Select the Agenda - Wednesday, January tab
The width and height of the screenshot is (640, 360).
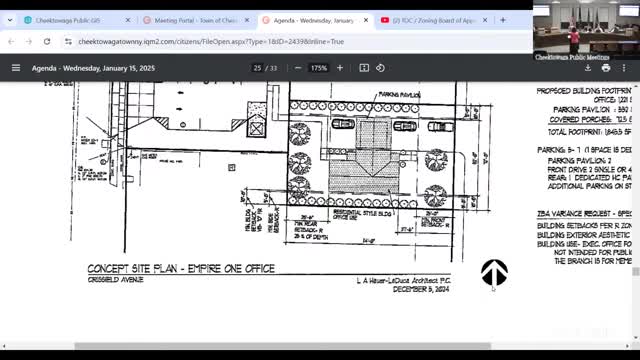313,20
